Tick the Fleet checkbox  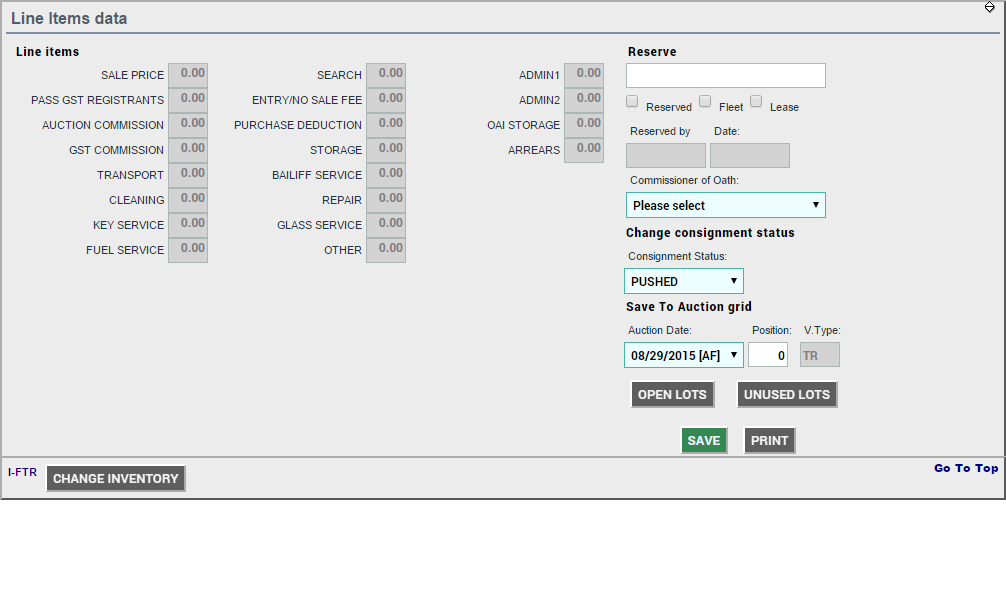tap(705, 102)
